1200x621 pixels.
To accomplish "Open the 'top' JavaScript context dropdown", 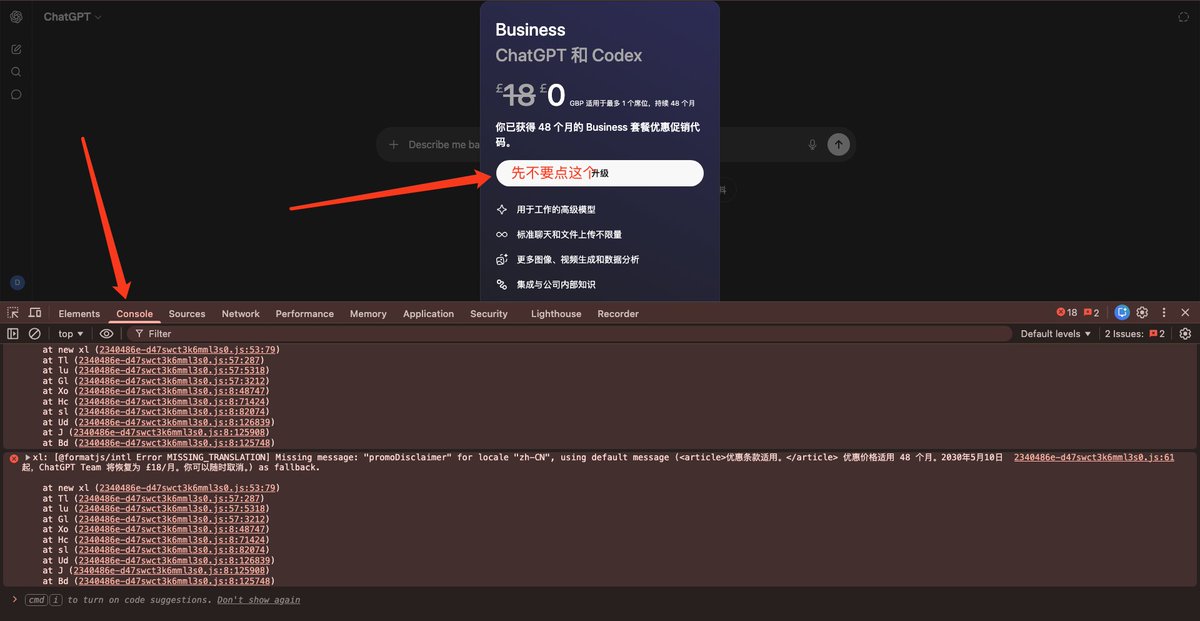I will [x=71, y=334].
